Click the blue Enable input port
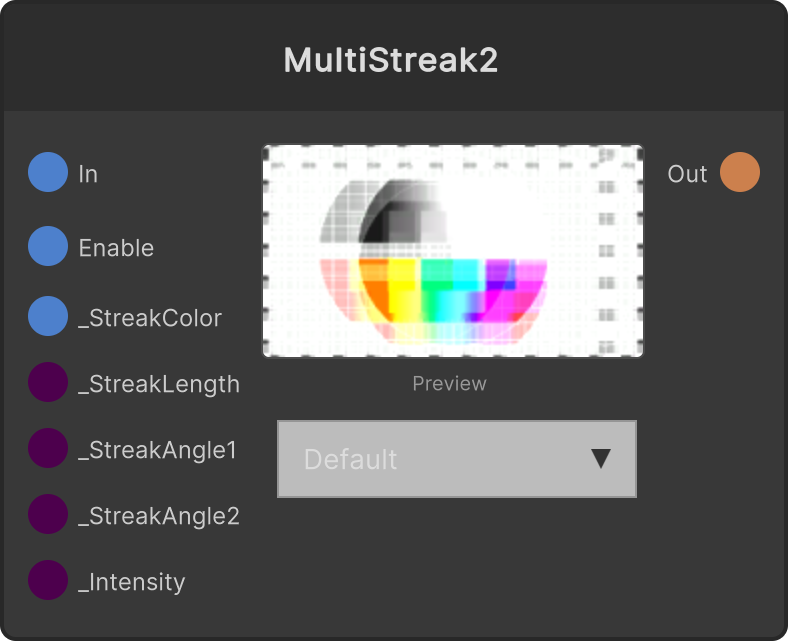Viewport: 788px width, 641px height. [x=48, y=246]
